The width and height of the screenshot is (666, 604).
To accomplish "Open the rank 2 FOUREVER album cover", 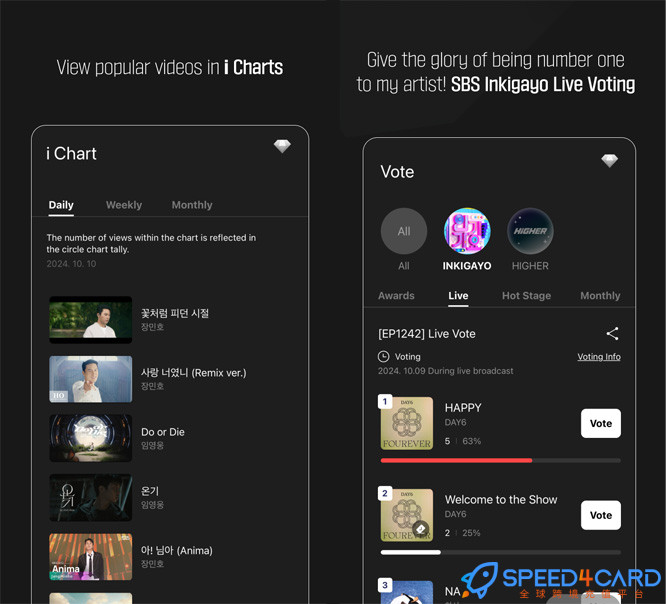I will click(x=407, y=515).
